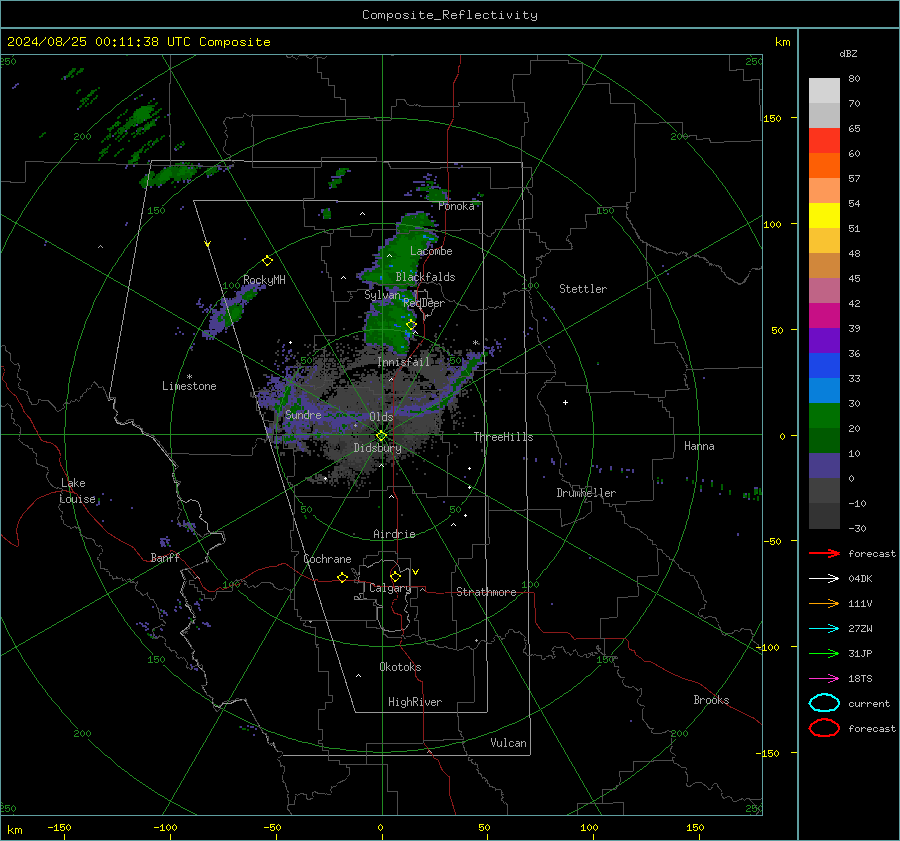
Task: Click the yellow radar-site diamond above Didsbury
Action: (381, 436)
